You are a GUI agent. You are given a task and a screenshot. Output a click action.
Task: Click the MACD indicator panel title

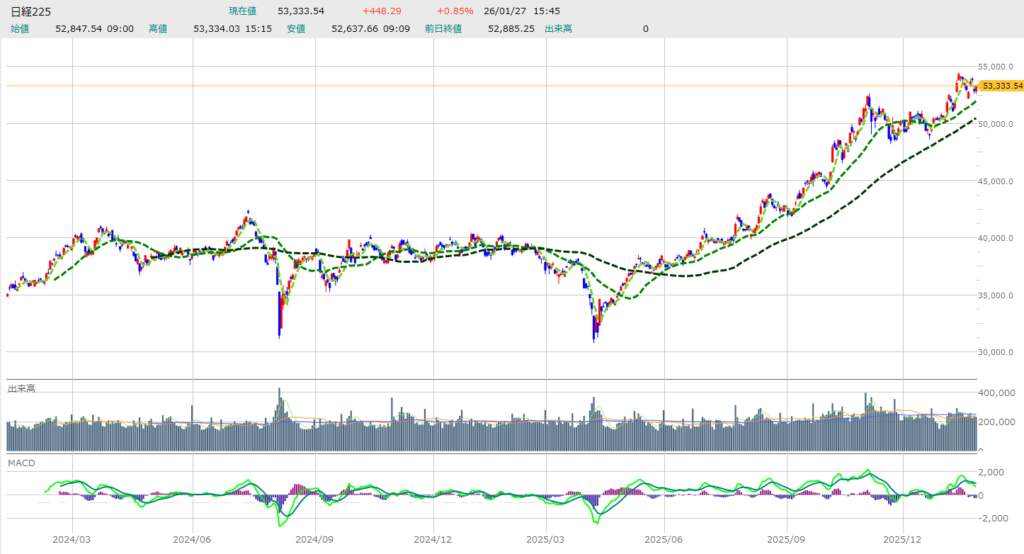coord(21,464)
